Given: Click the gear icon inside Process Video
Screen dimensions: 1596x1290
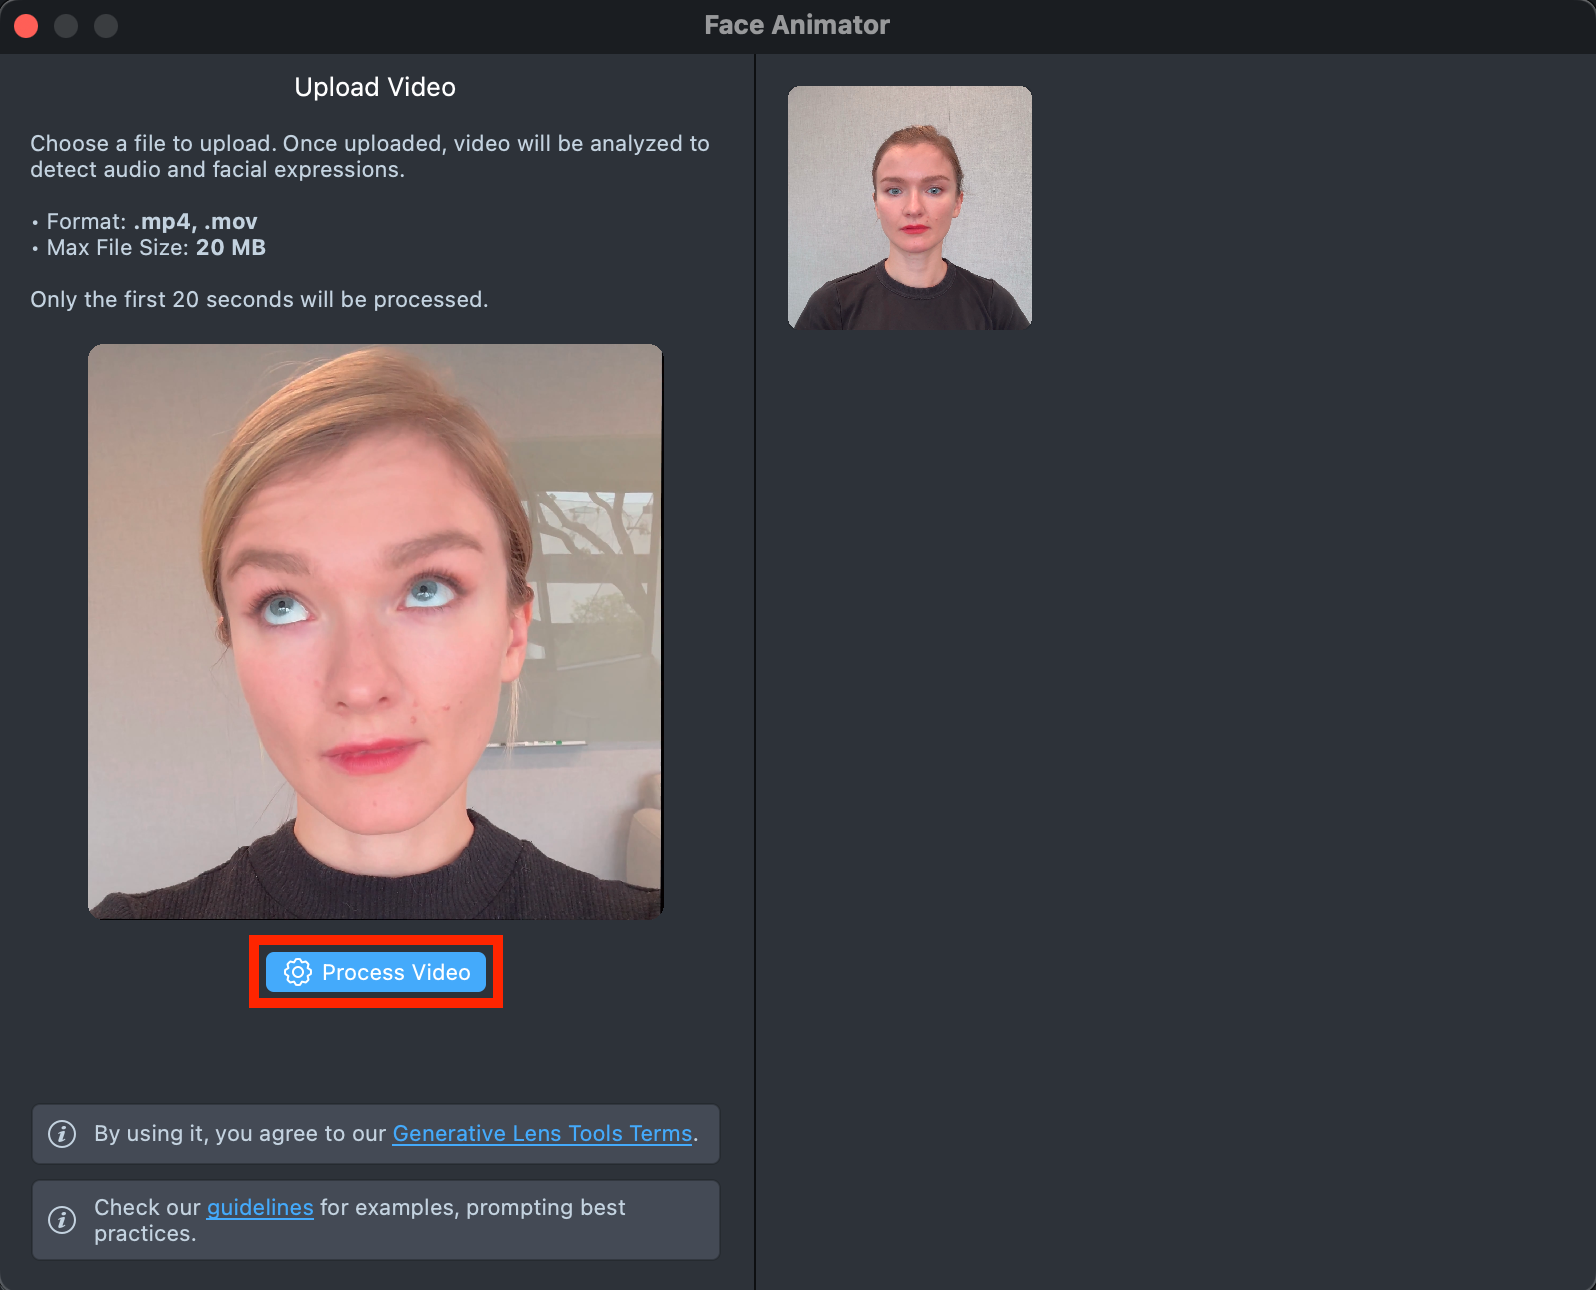Looking at the screenshot, I should tap(297, 972).
